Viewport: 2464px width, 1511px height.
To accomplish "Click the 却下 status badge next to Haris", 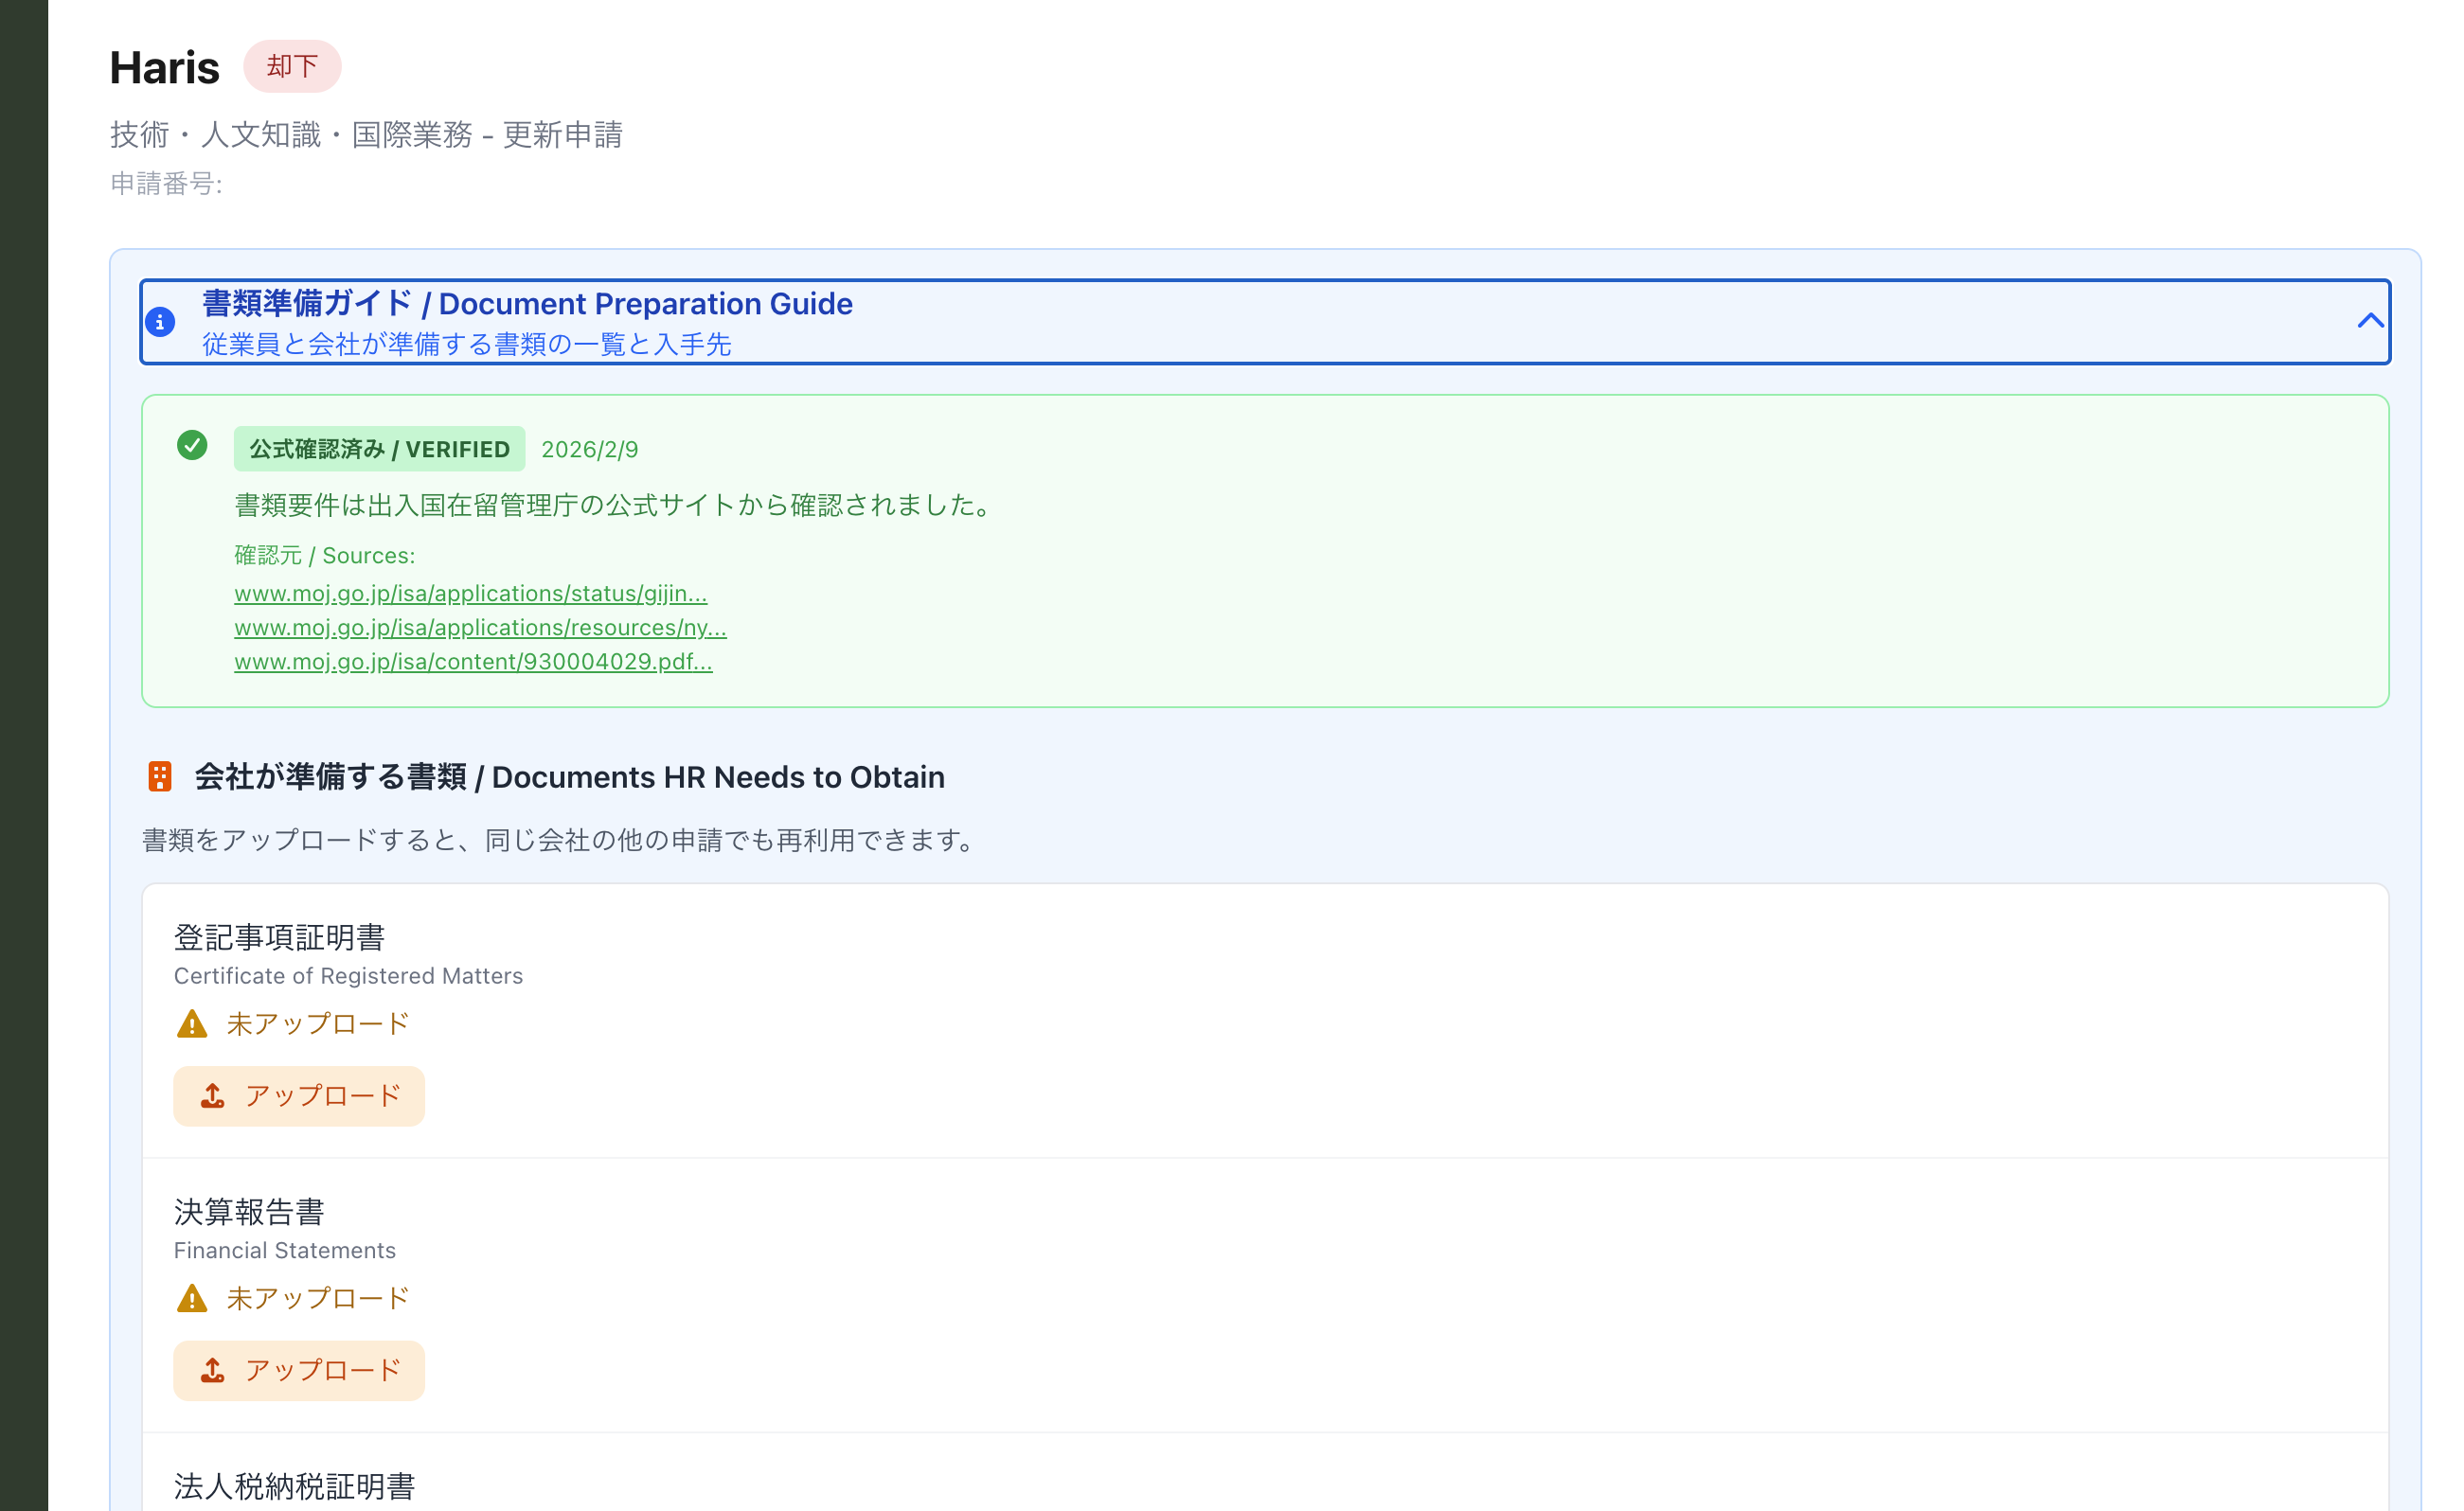I will point(293,67).
